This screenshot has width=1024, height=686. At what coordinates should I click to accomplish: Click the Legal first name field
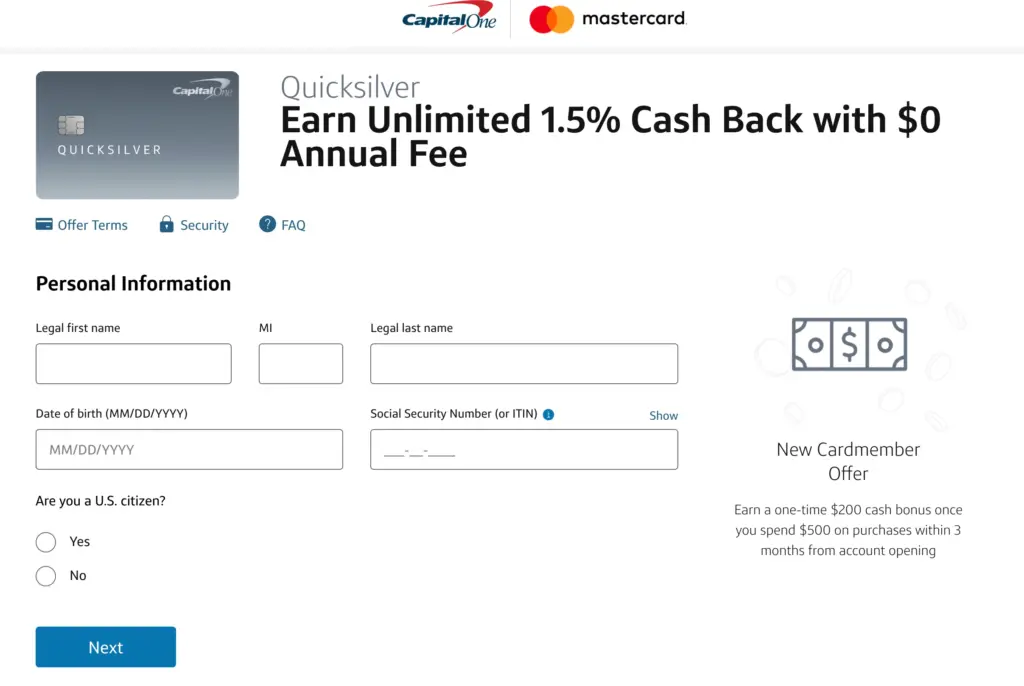(133, 363)
